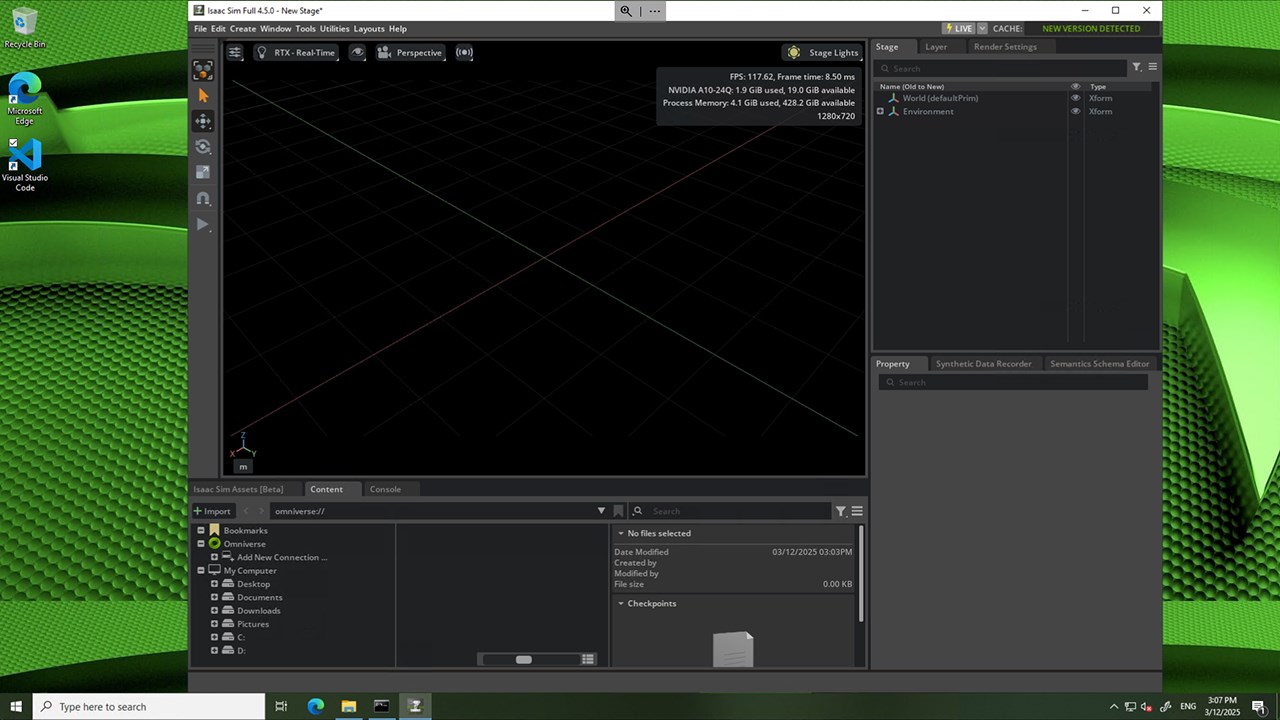Switch to the Console tab
The width and height of the screenshot is (1280, 720).
[x=385, y=489]
